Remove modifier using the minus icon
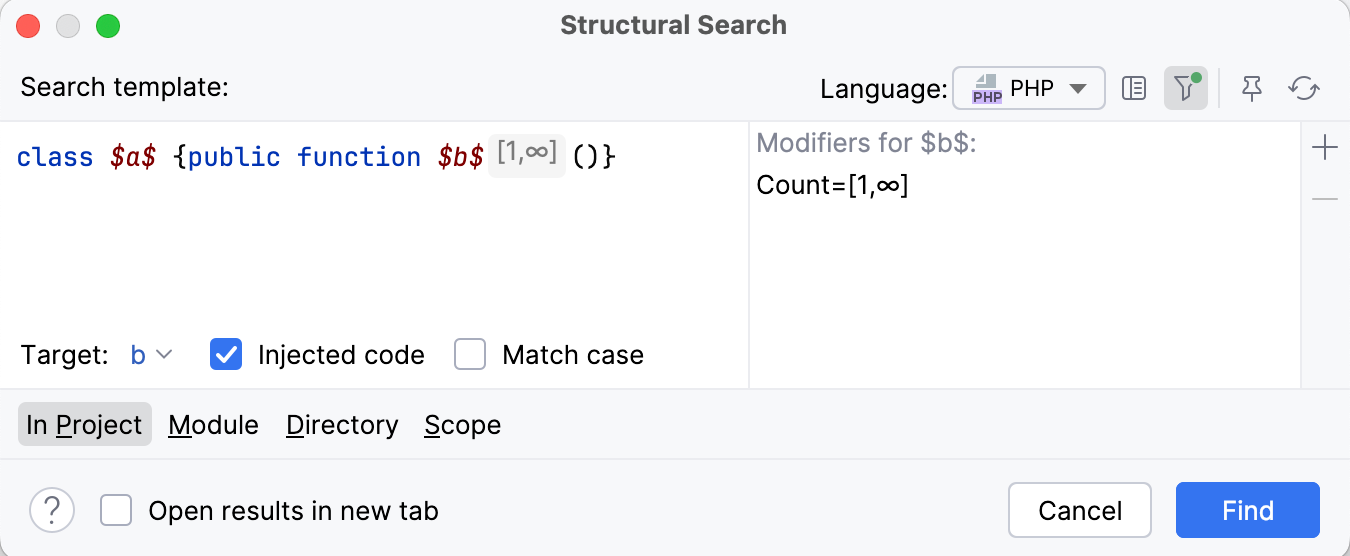This screenshot has height=556, width=1350. pos(1324,200)
